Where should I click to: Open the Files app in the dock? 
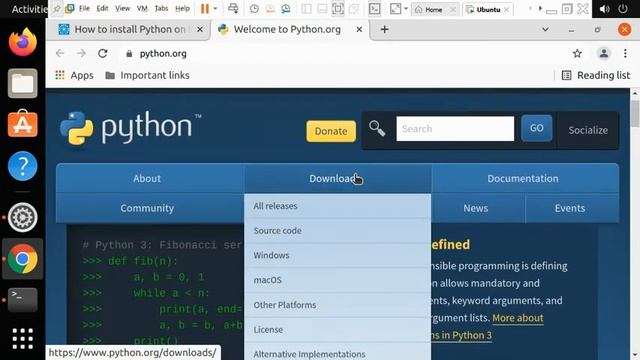tap(22, 84)
